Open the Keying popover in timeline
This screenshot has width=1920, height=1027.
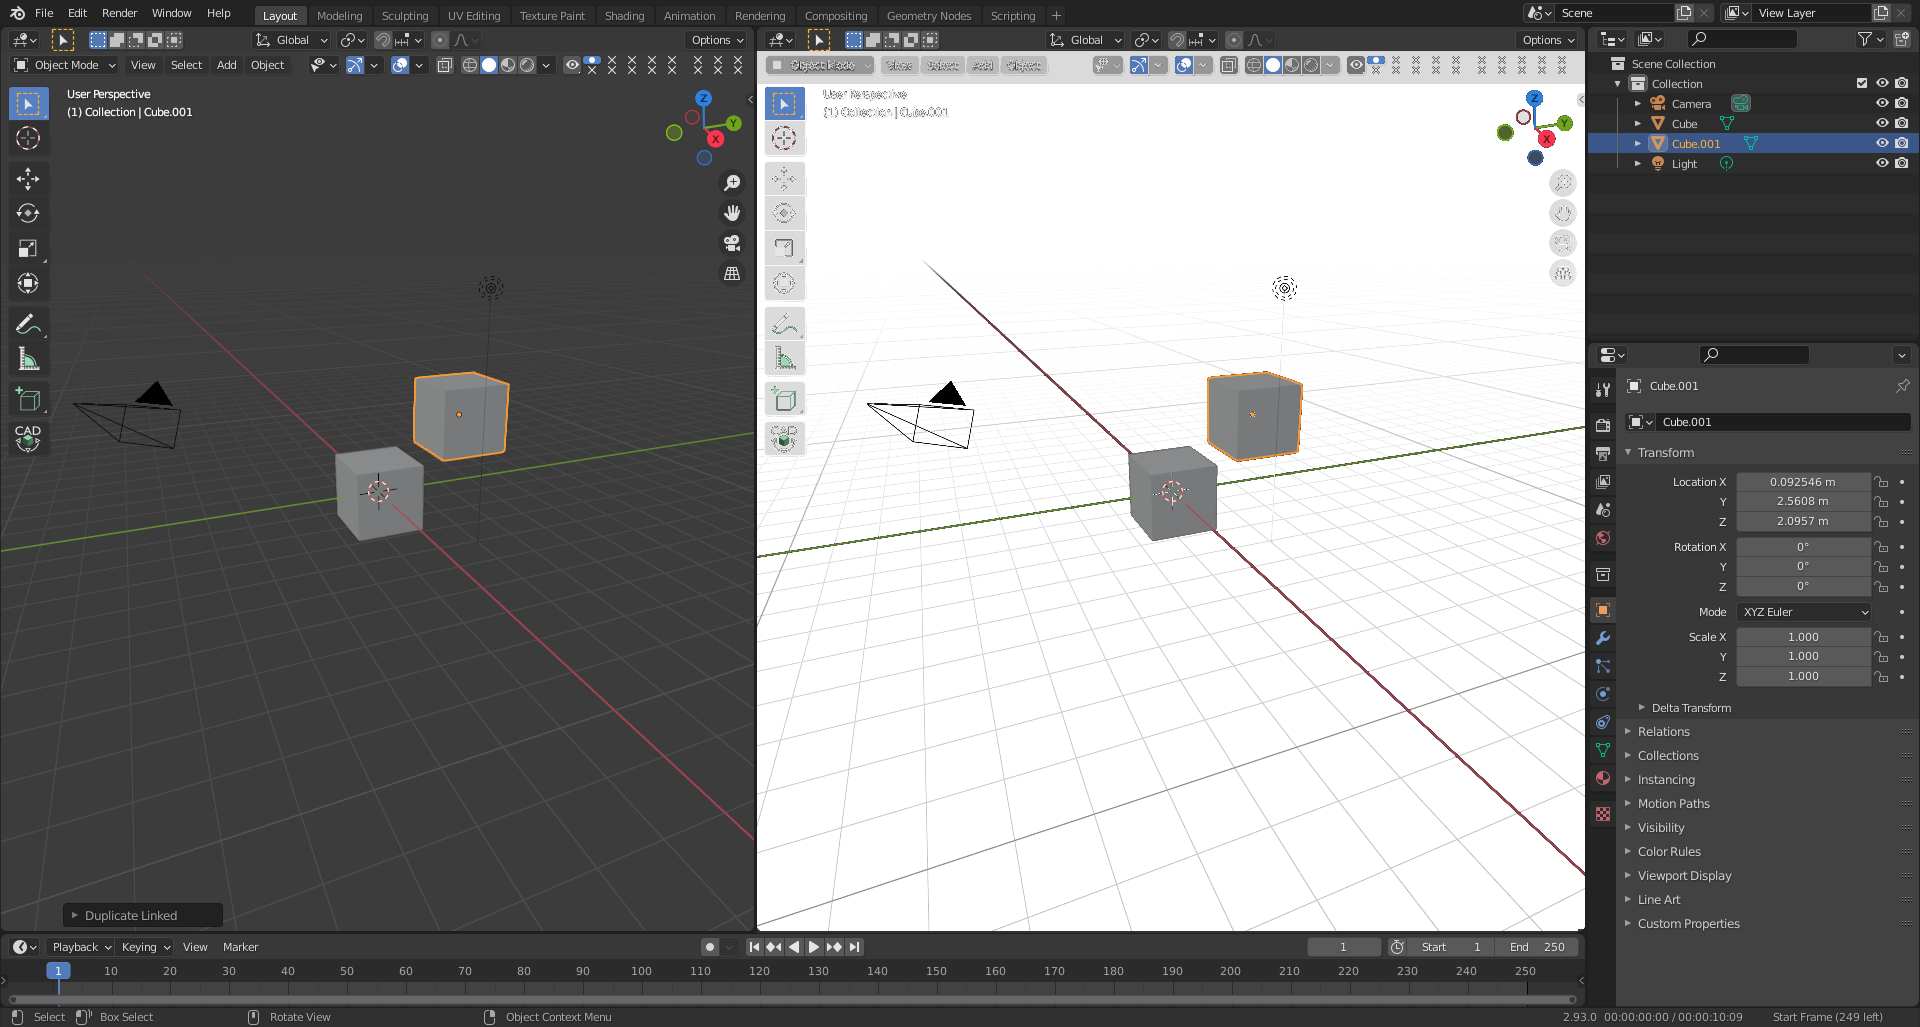click(145, 947)
